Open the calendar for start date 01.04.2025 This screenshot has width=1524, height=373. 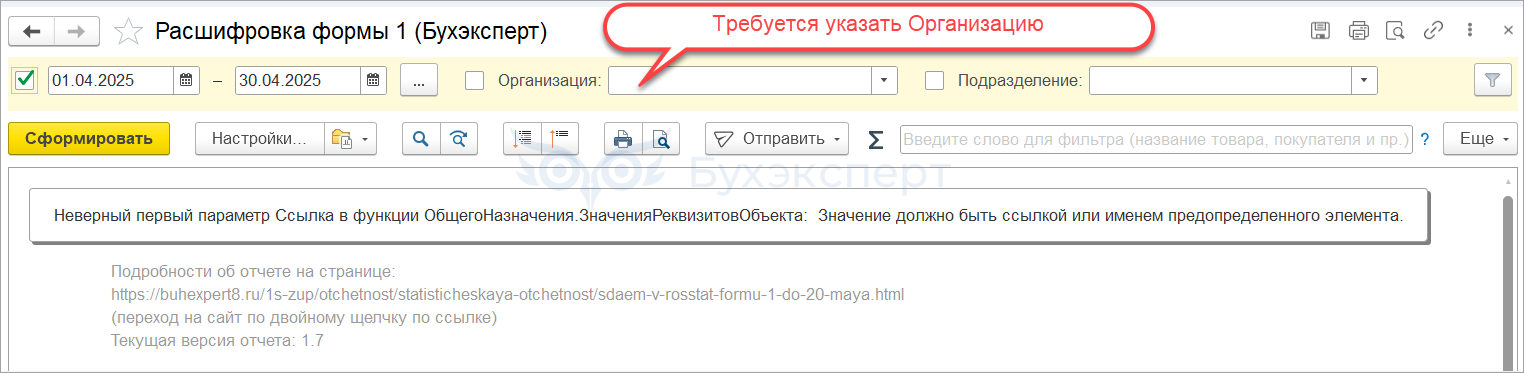pos(187,81)
